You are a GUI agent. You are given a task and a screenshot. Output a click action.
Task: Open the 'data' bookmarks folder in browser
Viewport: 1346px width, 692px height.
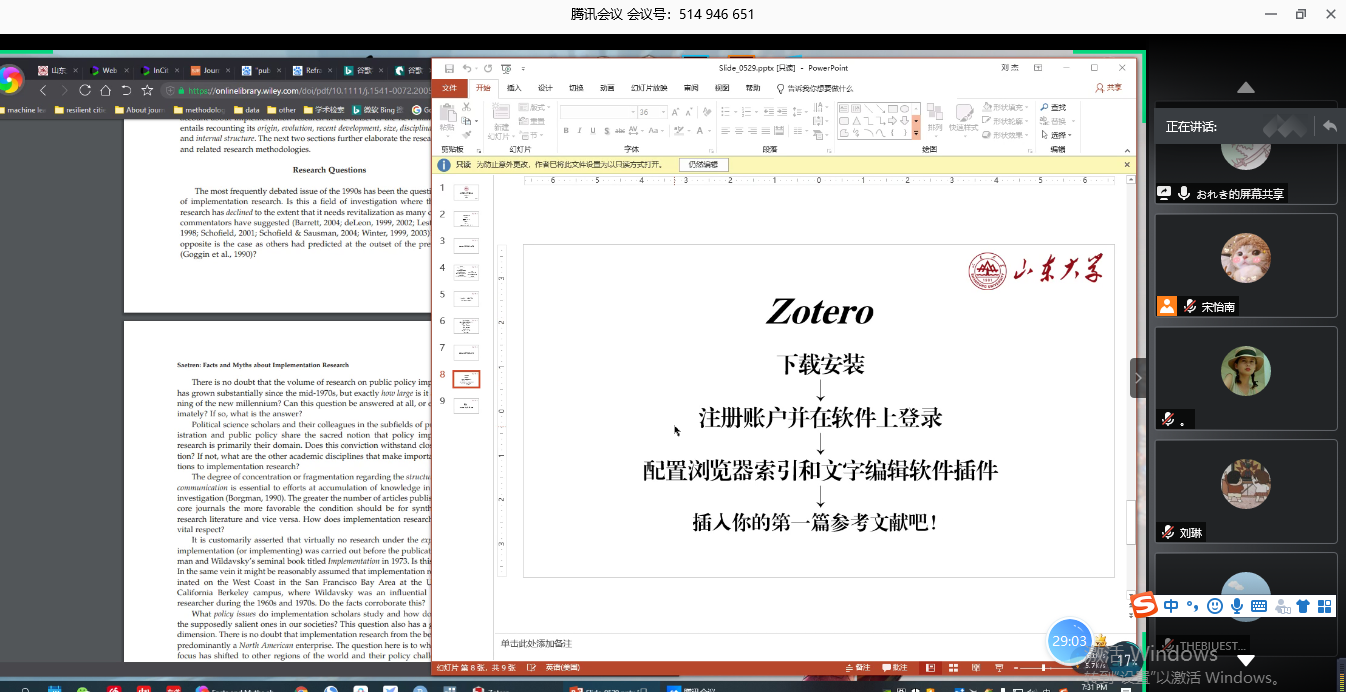click(x=247, y=110)
